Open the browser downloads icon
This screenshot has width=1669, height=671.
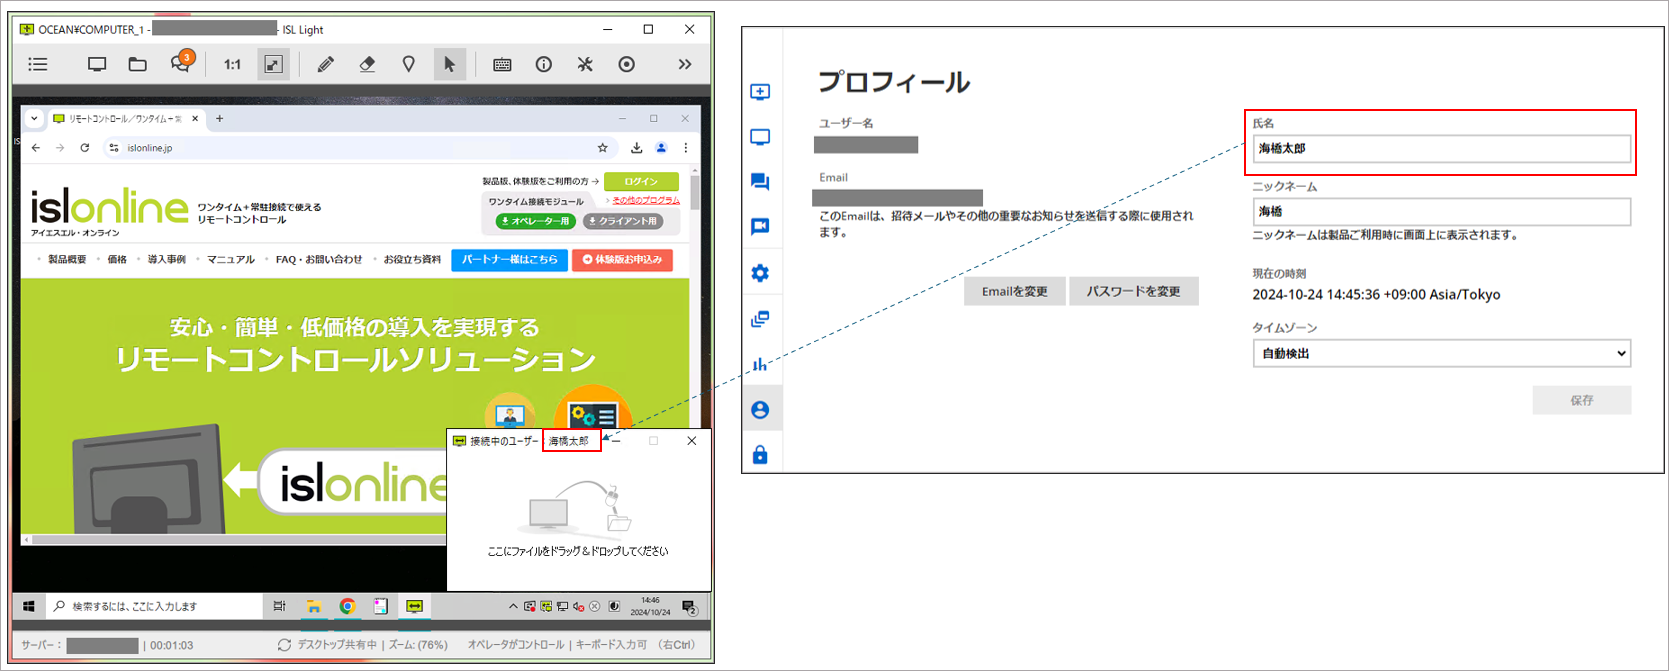click(x=636, y=148)
